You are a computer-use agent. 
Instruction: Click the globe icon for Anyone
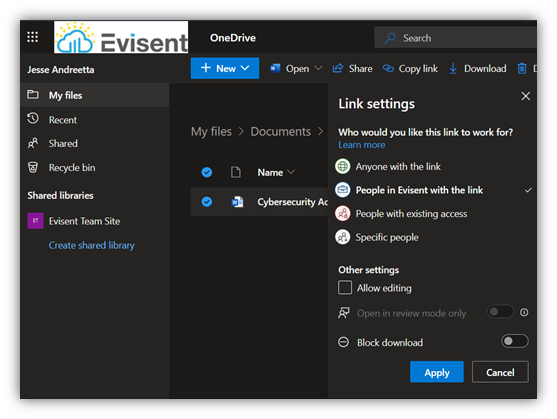point(343,166)
